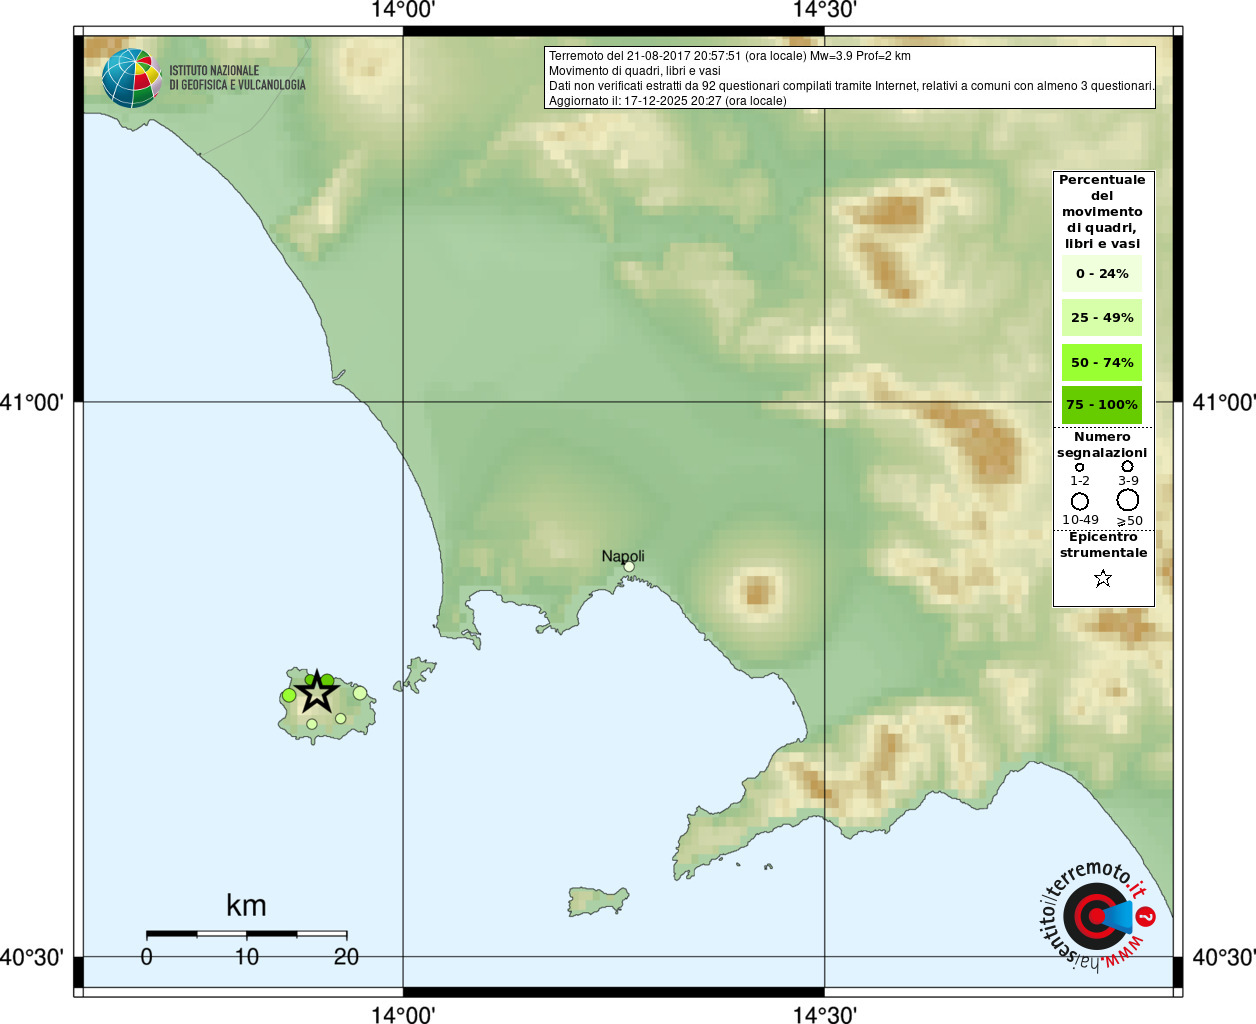The height and width of the screenshot is (1024, 1256).
Task: Click the star symbol in the legend
Action: [1103, 578]
